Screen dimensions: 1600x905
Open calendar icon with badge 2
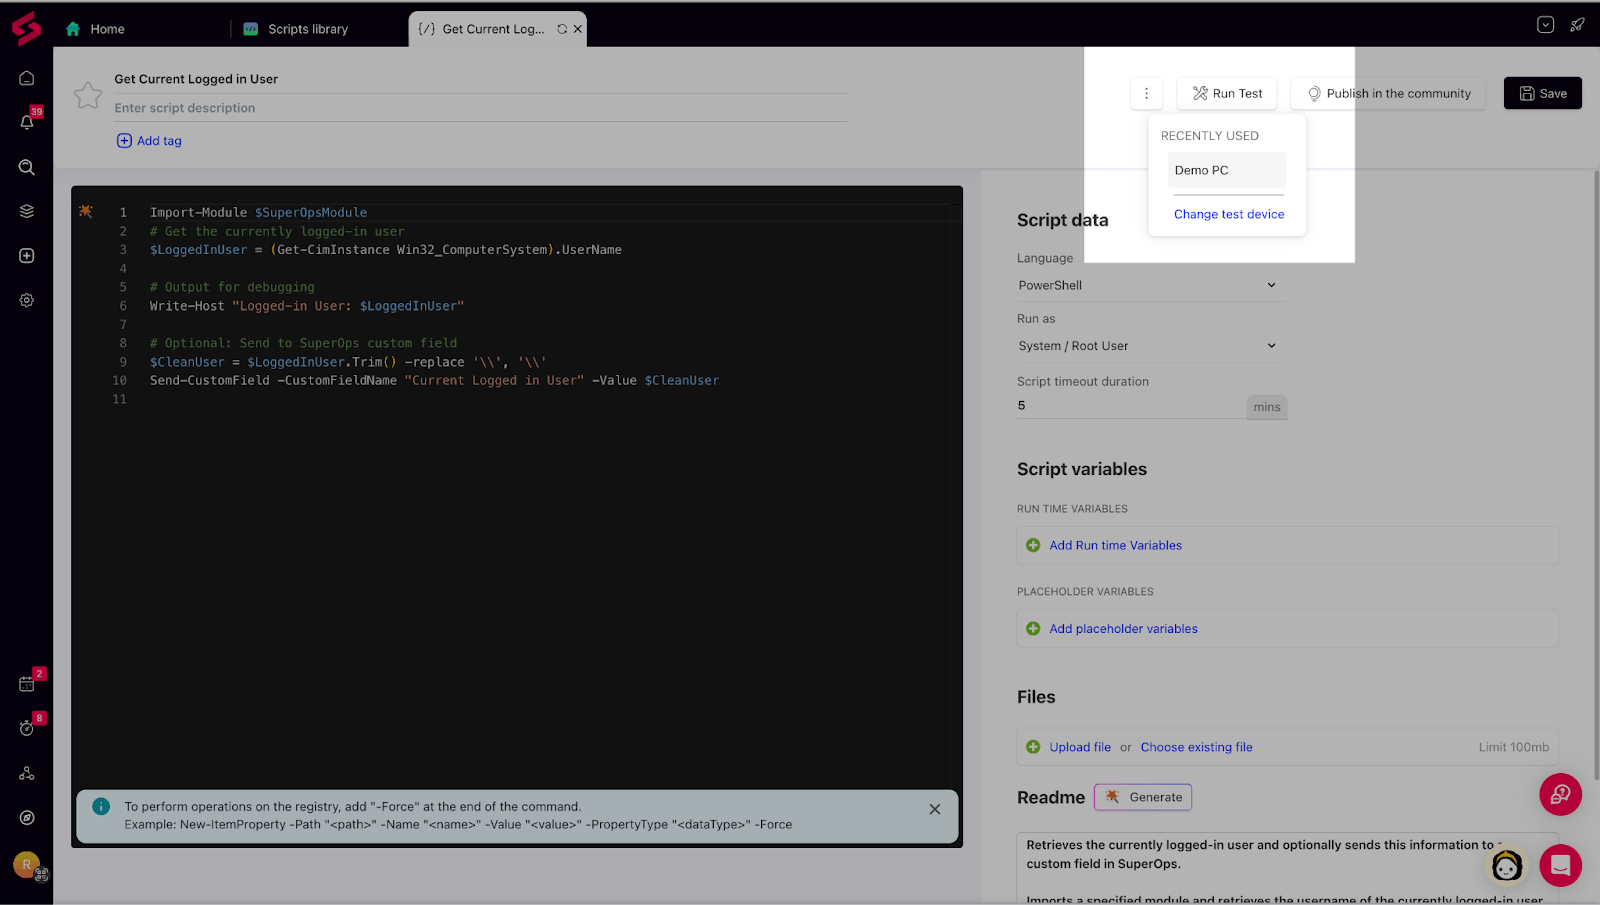[x=27, y=684]
